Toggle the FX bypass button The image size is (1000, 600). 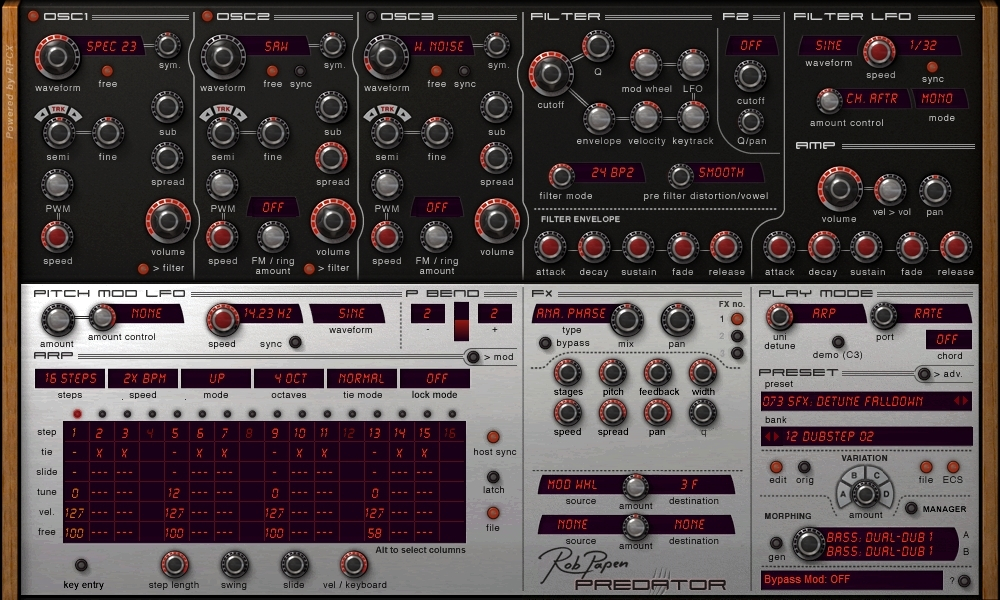point(545,343)
